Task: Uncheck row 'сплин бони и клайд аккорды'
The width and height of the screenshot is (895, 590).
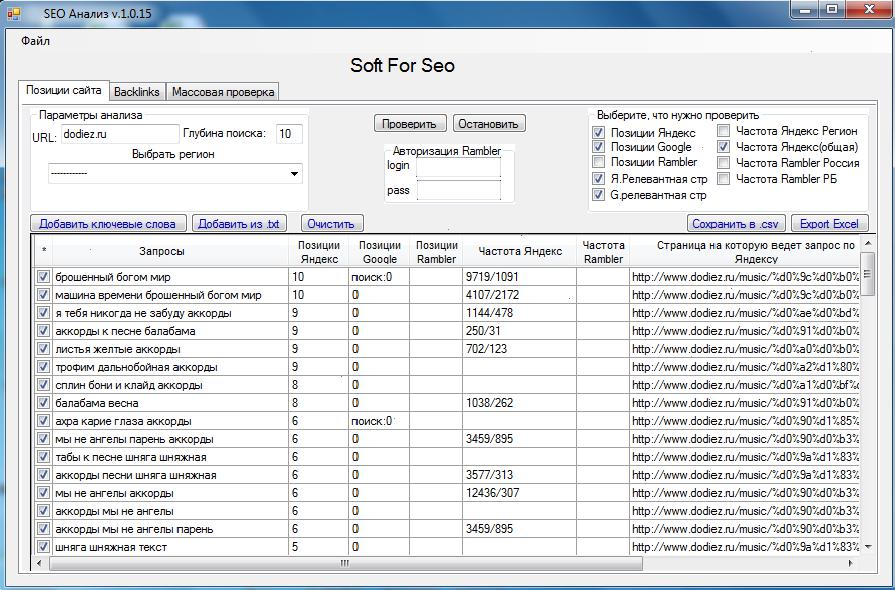Action: [43, 385]
